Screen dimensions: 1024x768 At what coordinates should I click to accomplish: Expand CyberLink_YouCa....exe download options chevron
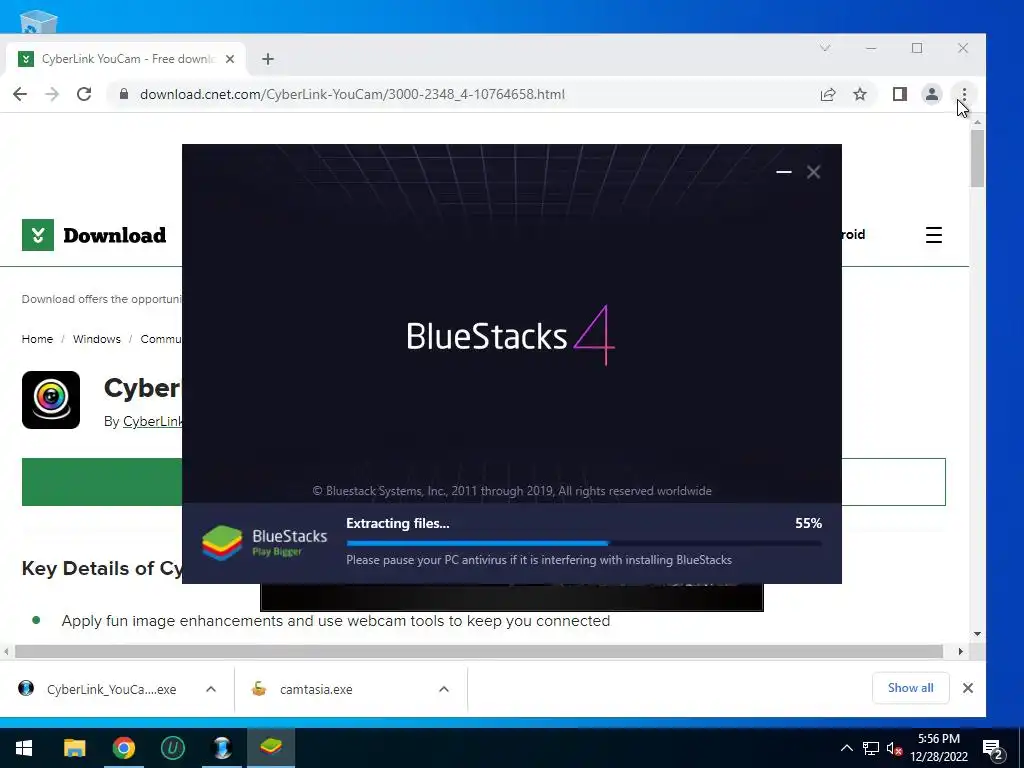[211, 689]
